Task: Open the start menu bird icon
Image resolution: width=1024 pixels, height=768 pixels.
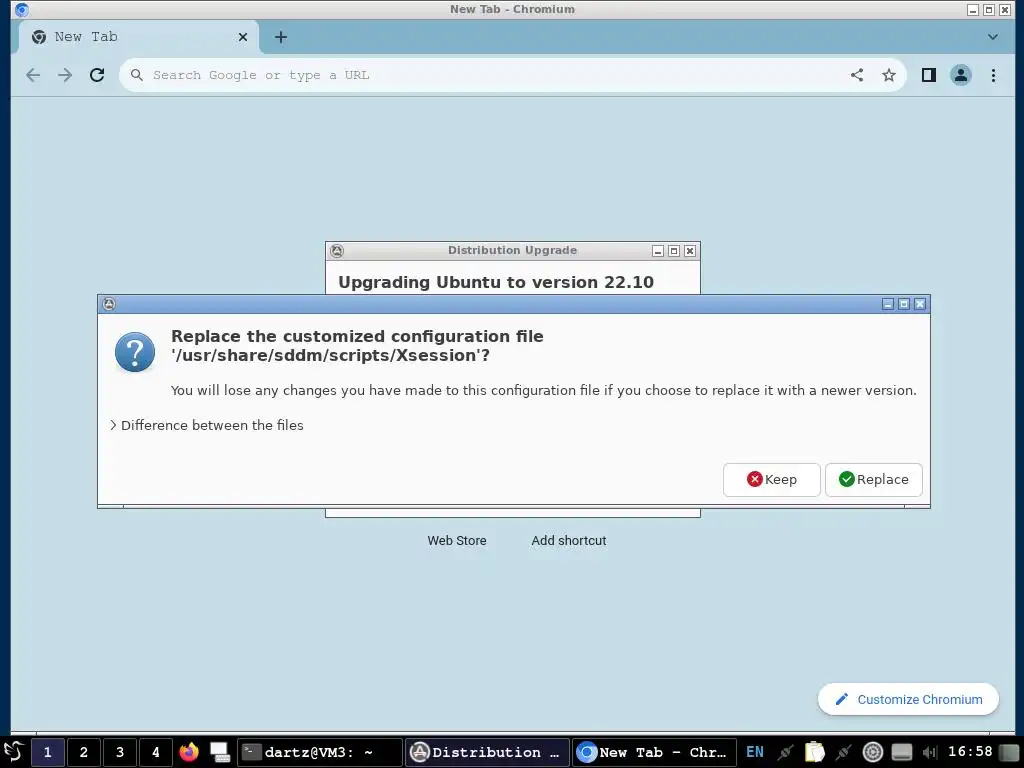Action: pyautogui.click(x=14, y=752)
